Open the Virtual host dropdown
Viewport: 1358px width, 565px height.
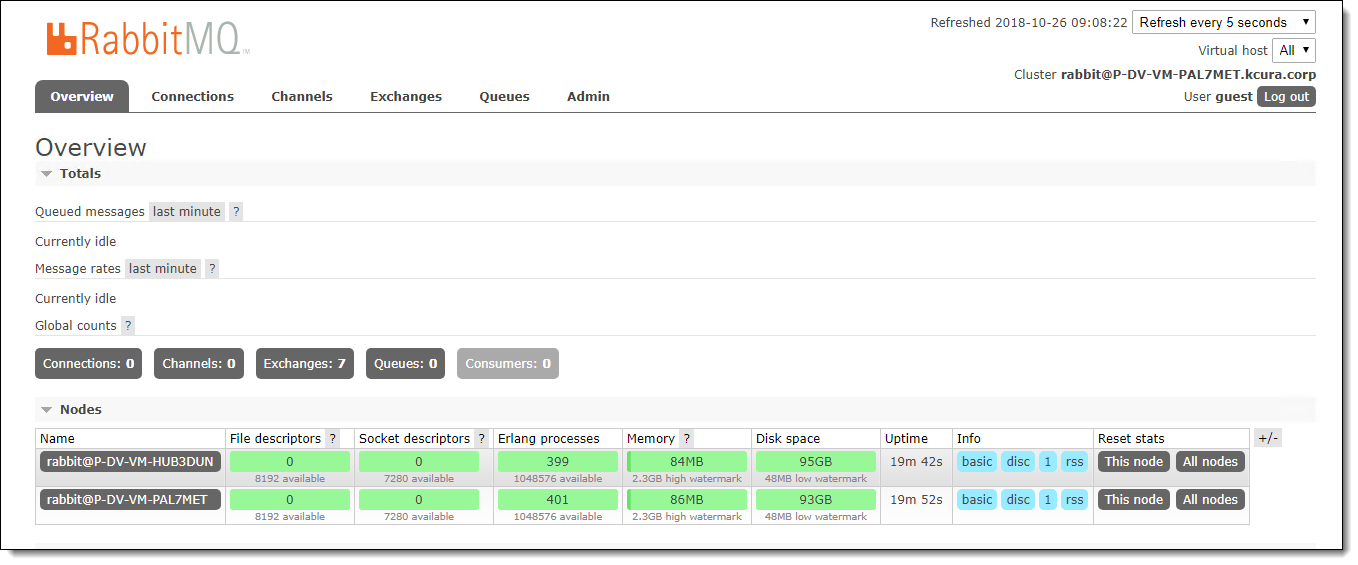1293,50
